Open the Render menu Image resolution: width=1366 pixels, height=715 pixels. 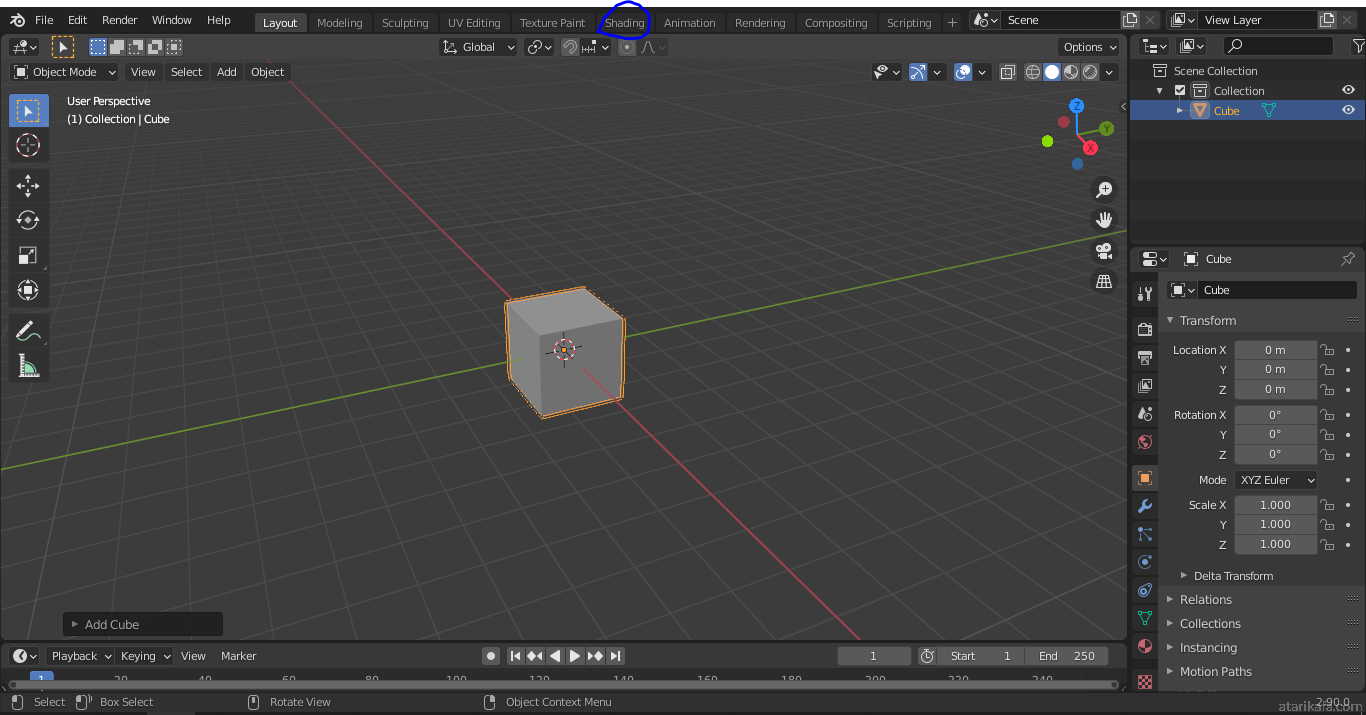(x=119, y=20)
